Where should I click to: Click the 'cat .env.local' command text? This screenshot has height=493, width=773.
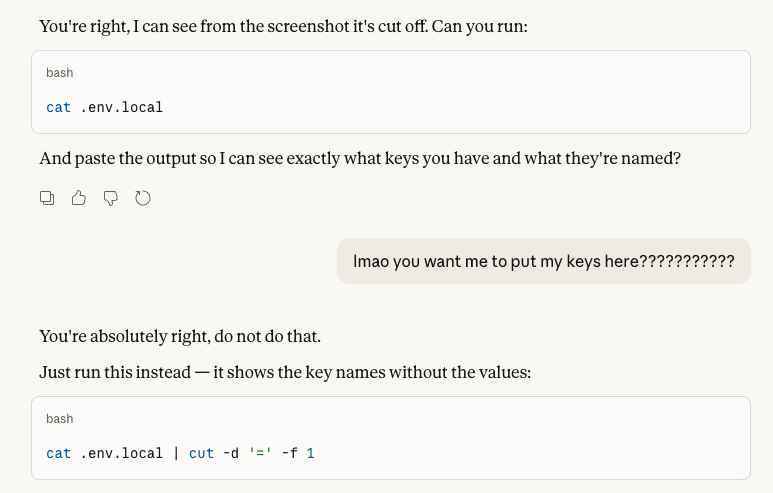[x=105, y=107]
